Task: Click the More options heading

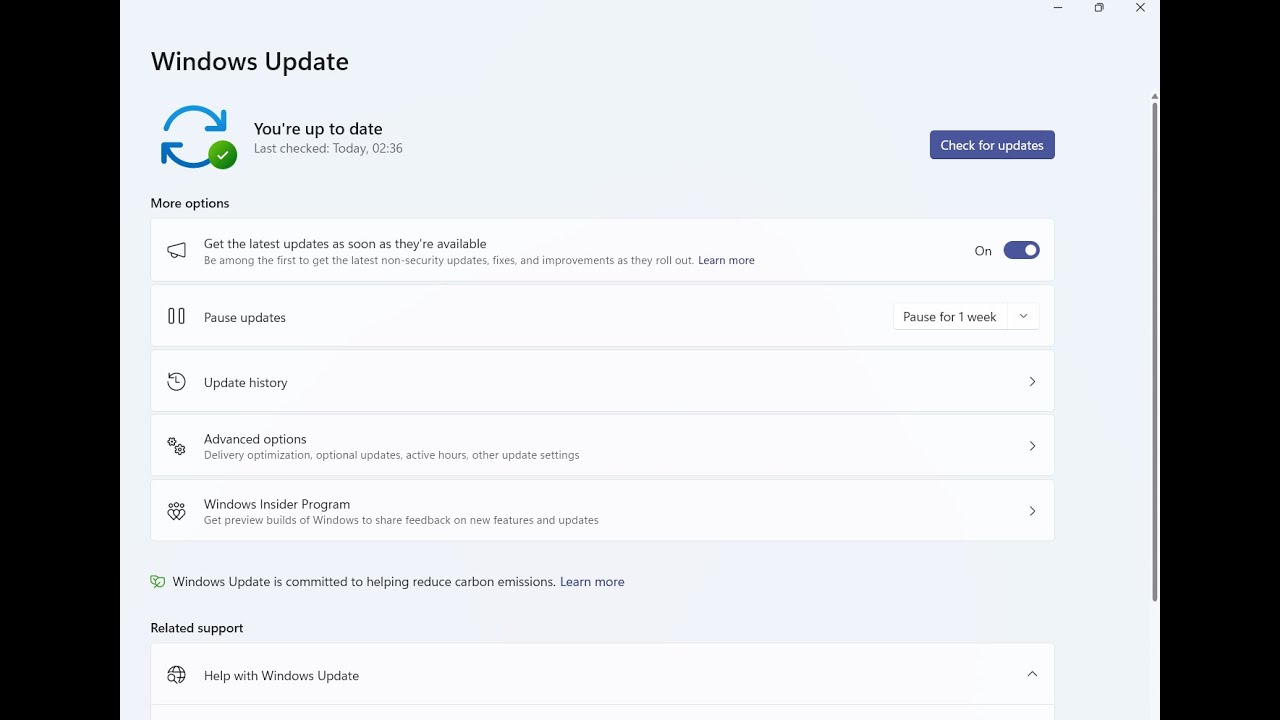Action: tap(190, 203)
